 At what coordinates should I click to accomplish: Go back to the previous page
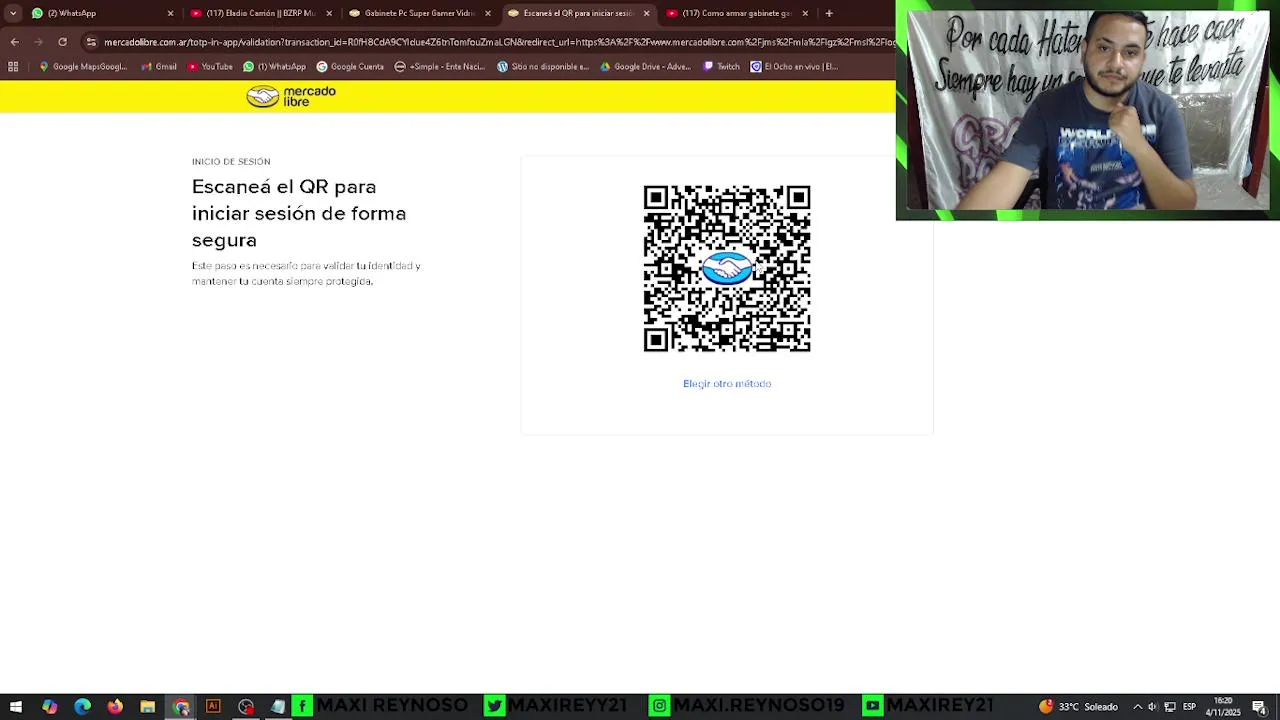(x=14, y=42)
